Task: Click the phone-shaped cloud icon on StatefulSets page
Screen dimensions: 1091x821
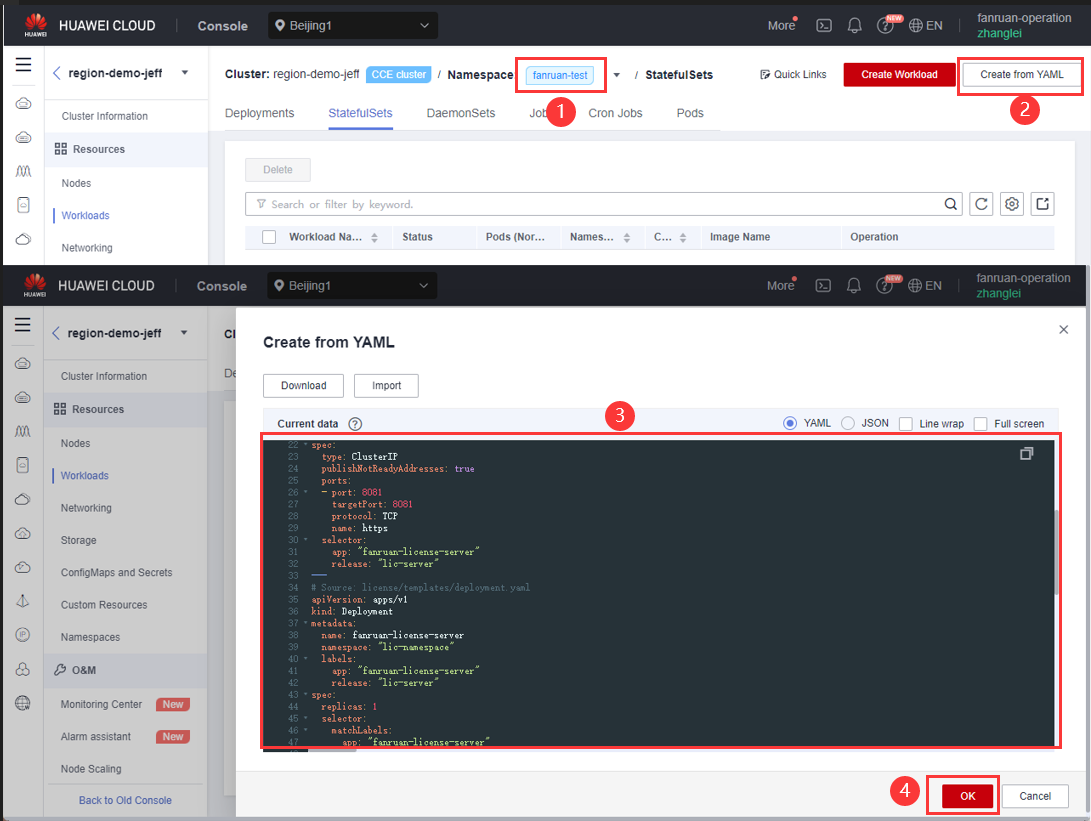Action: tap(24, 205)
